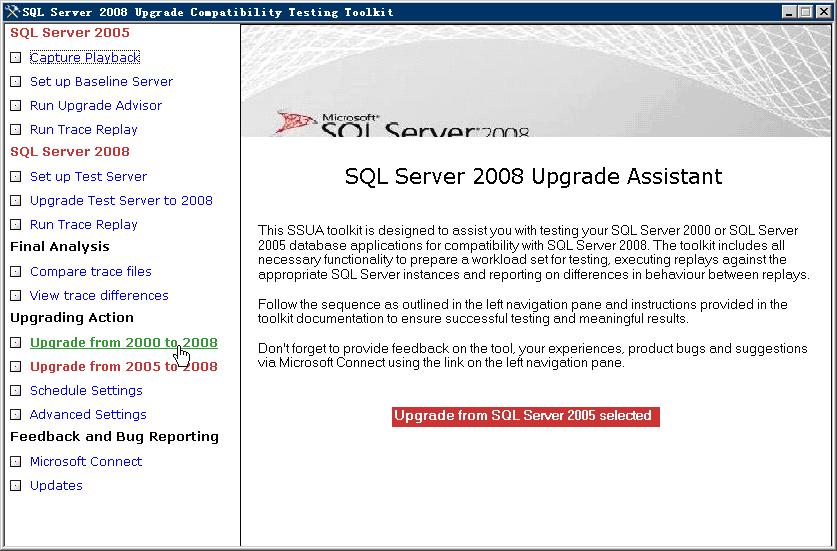Click the bullet icon beside Capture Playback
This screenshot has width=837, height=551.
[16, 58]
